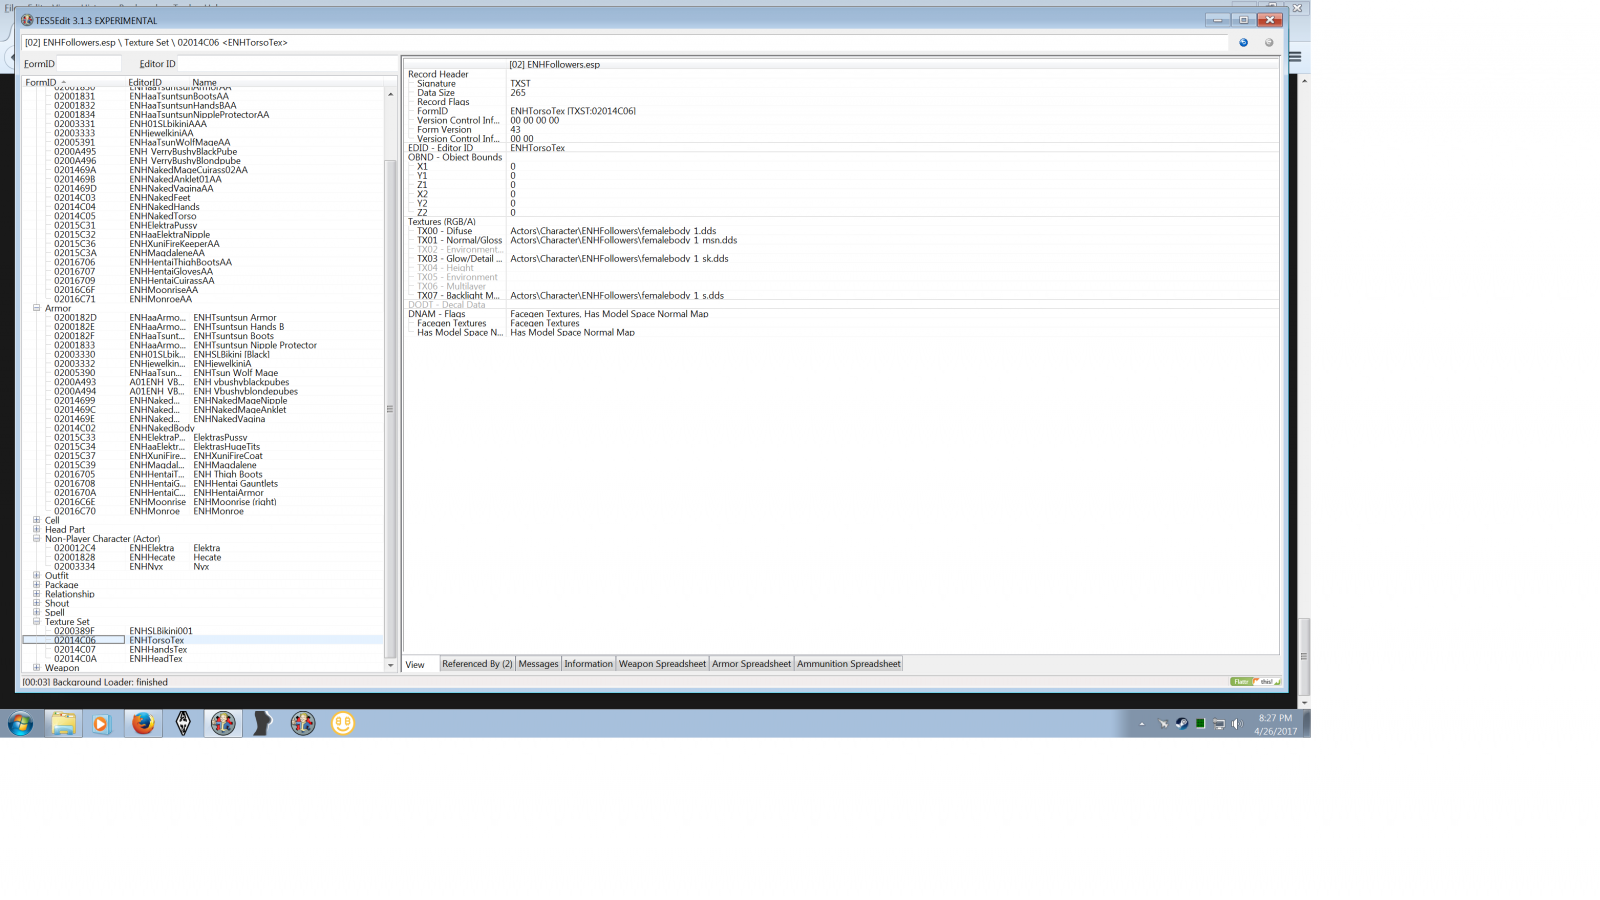The width and height of the screenshot is (1600, 900).
Task: Select the ENHHecate Hecate NPC record
Action: pos(202,557)
